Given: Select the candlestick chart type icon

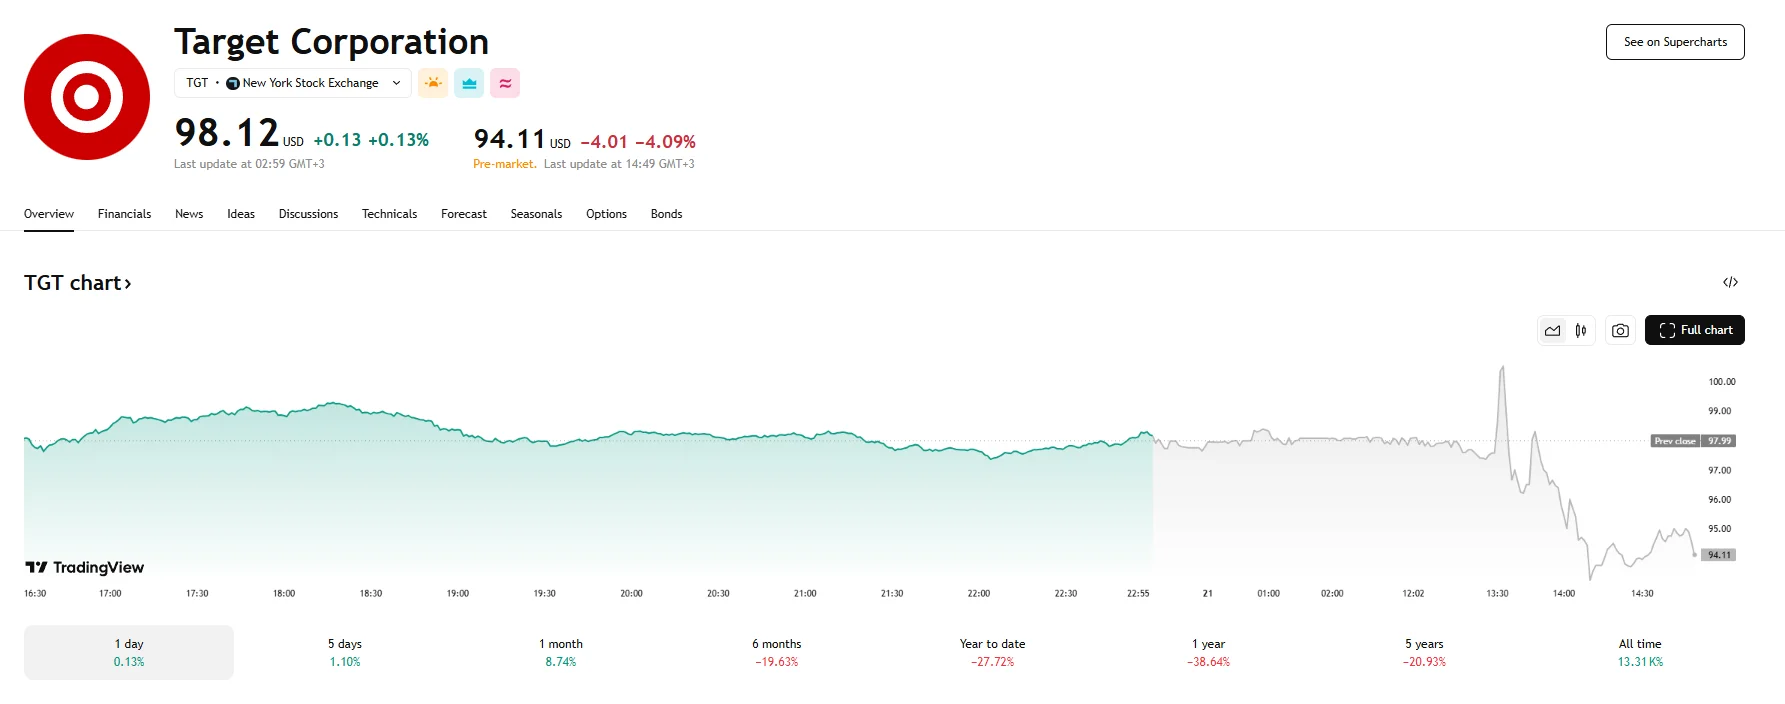Looking at the screenshot, I should [1581, 330].
